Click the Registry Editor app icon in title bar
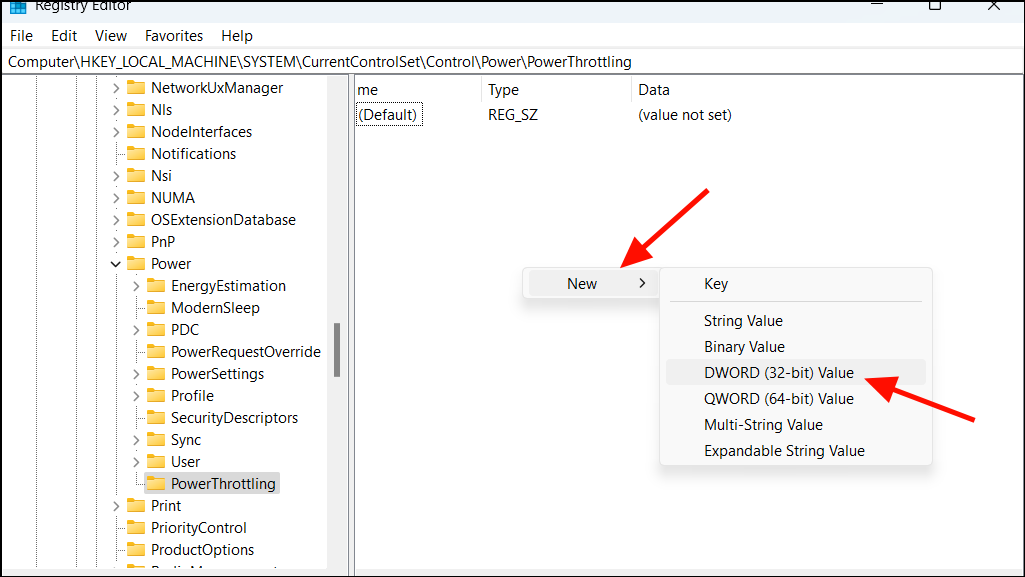The image size is (1025, 577). tap(18, 7)
